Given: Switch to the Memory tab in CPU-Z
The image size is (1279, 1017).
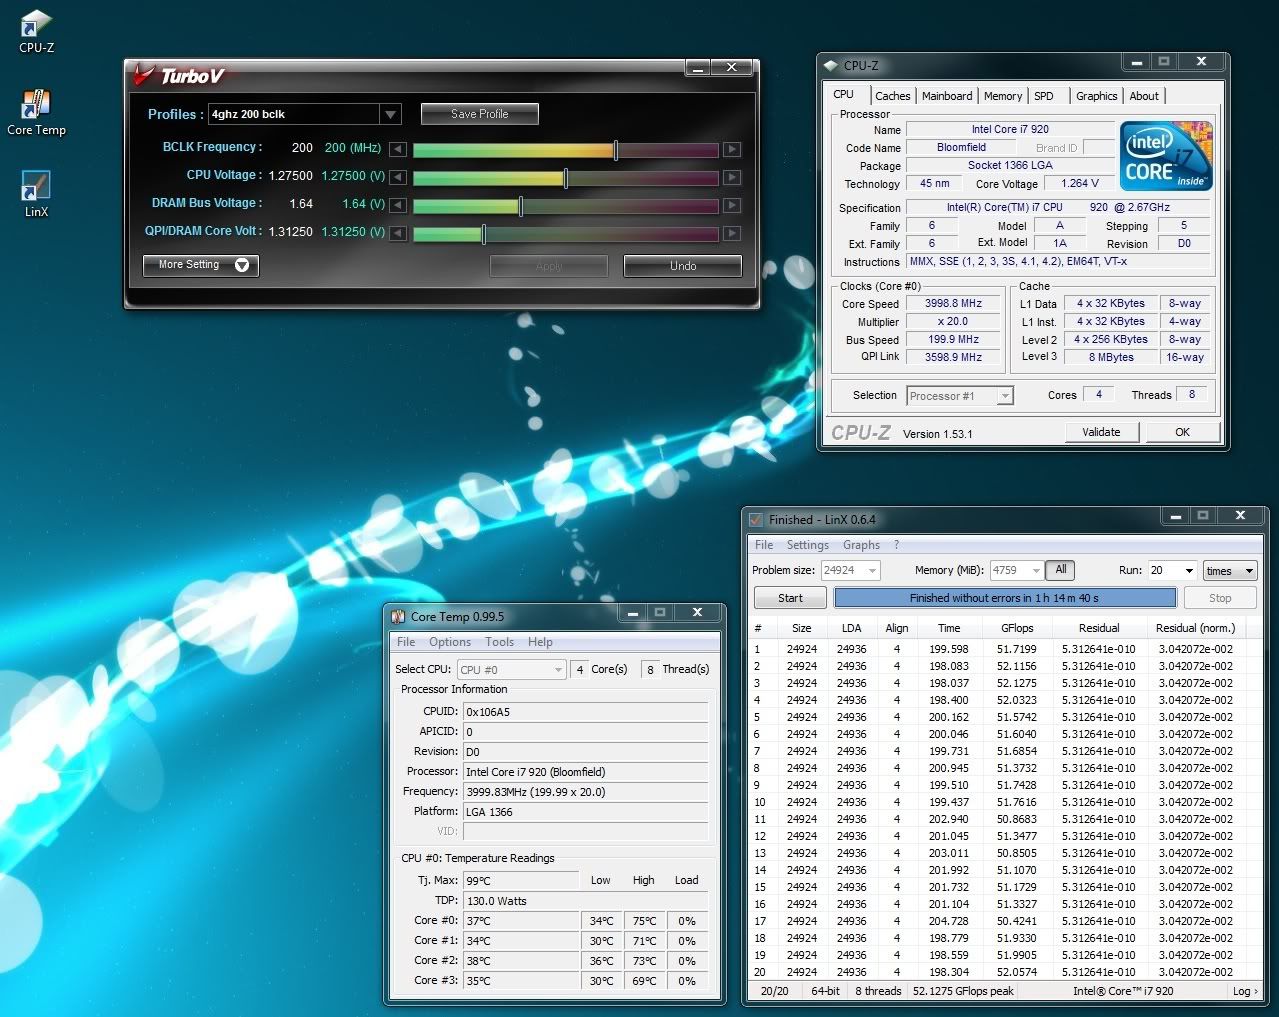Looking at the screenshot, I should pyautogui.click(x=1002, y=95).
